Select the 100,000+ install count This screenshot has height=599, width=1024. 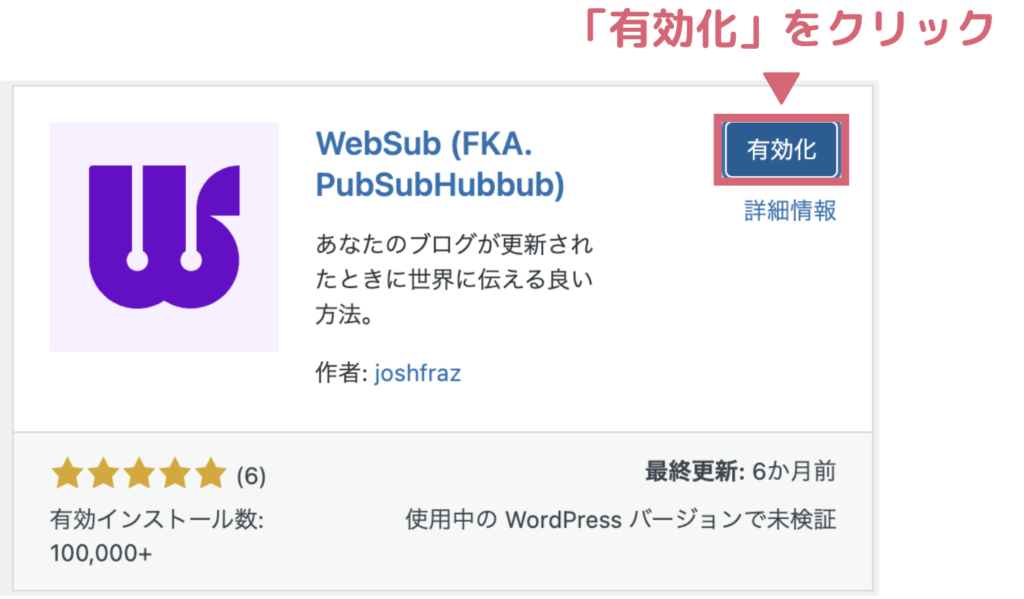[x=101, y=553]
